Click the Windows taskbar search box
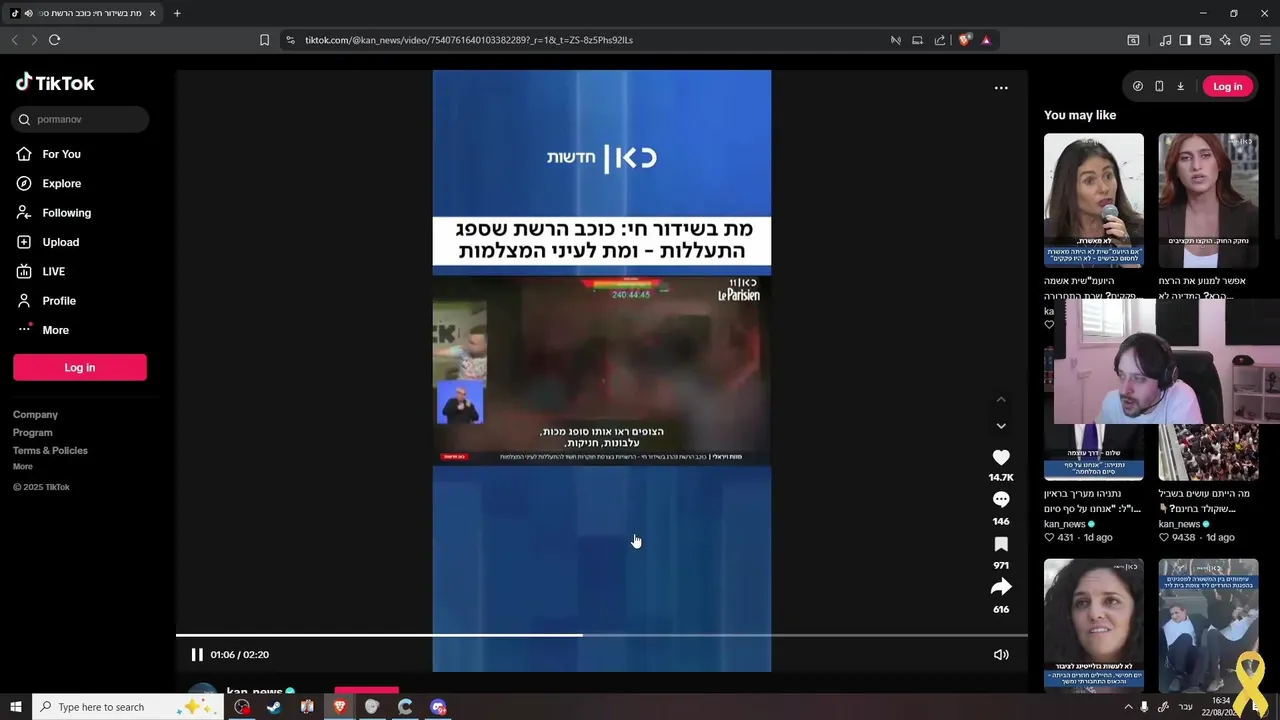This screenshot has width=1280, height=720. click(126, 707)
